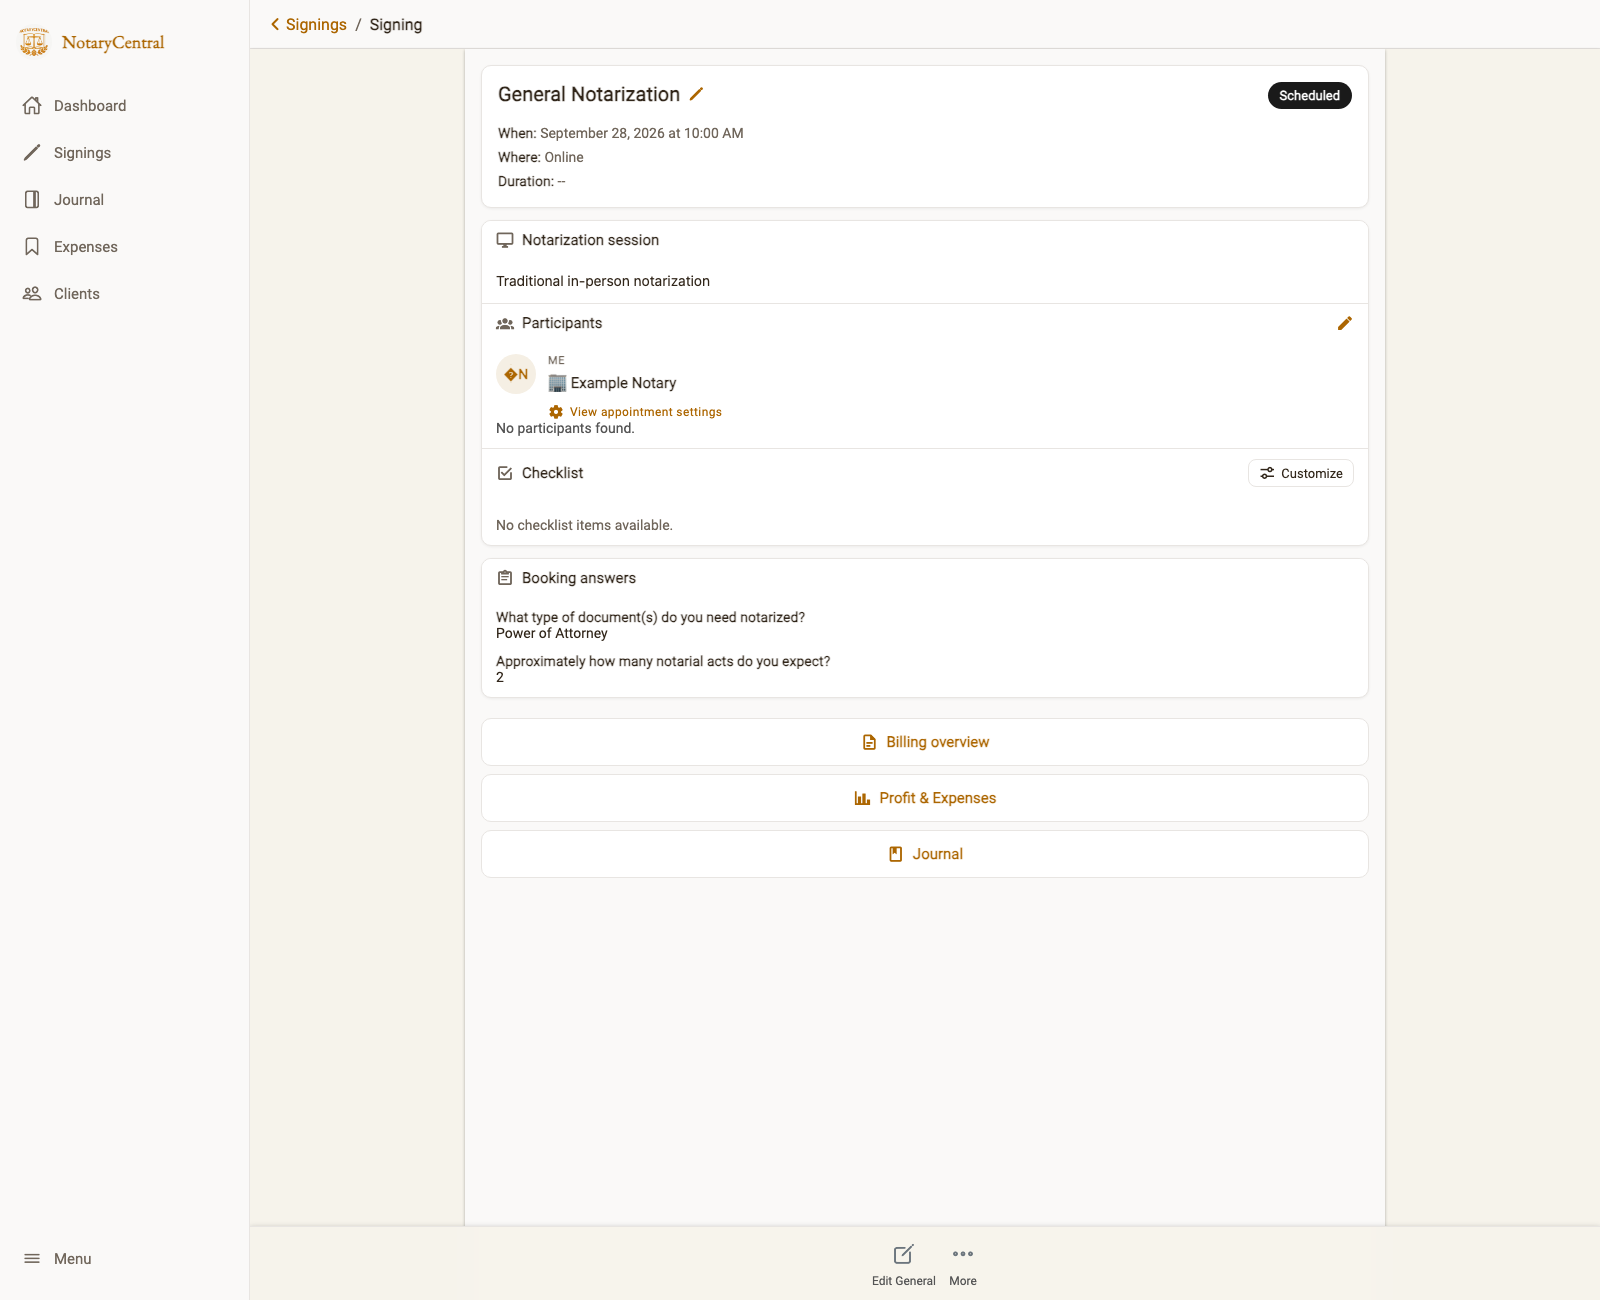This screenshot has width=1600, height=1300.
Task: Click the Checklist checkbox icon
Action: coord(505,473)
